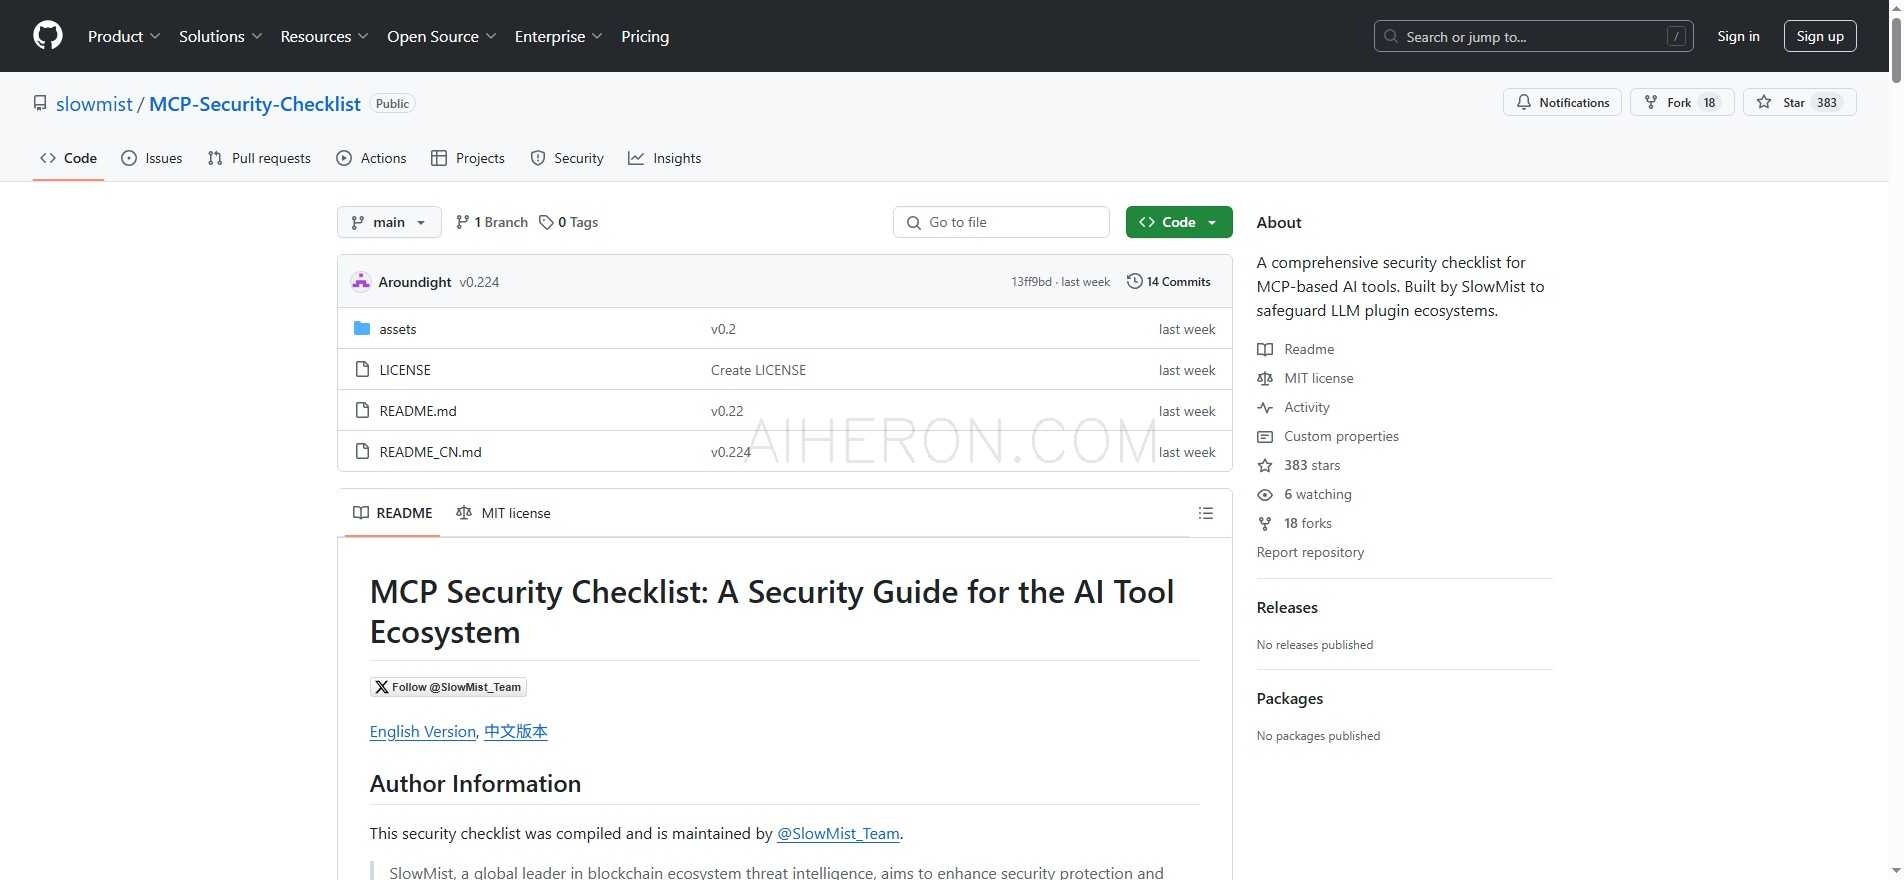Click the fork icon in Fork button
This screenshot has width=1904, height=880.
pyautogui.click(x=1651, y=103)
